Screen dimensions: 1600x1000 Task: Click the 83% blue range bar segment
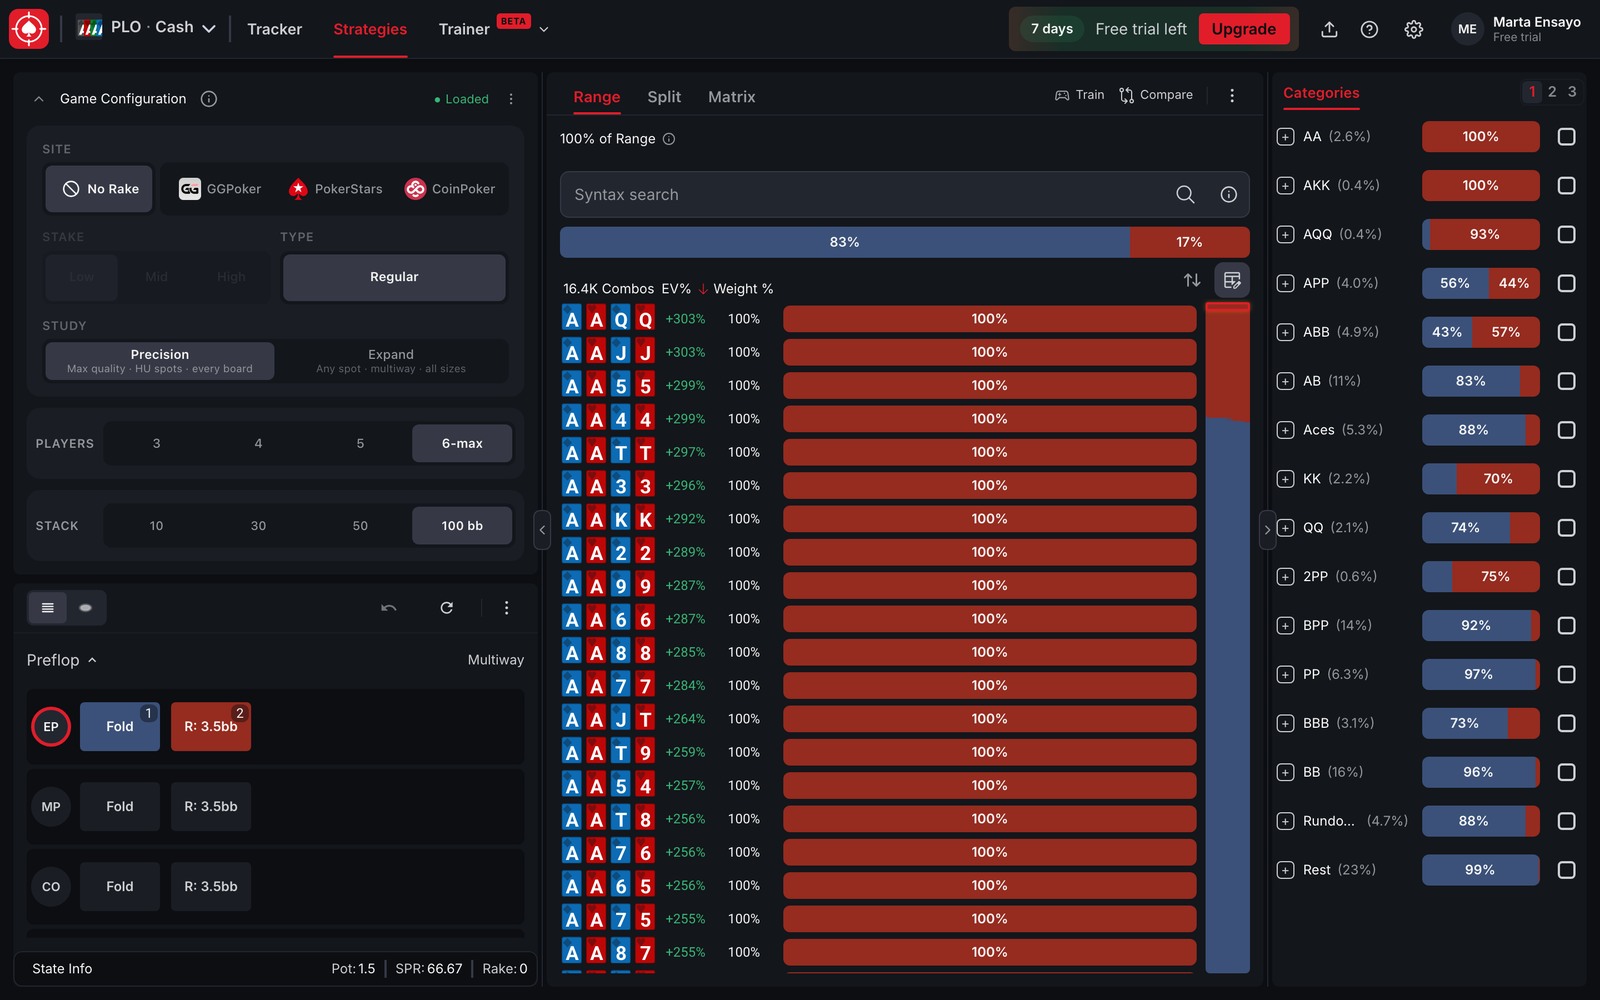[845, 242]
